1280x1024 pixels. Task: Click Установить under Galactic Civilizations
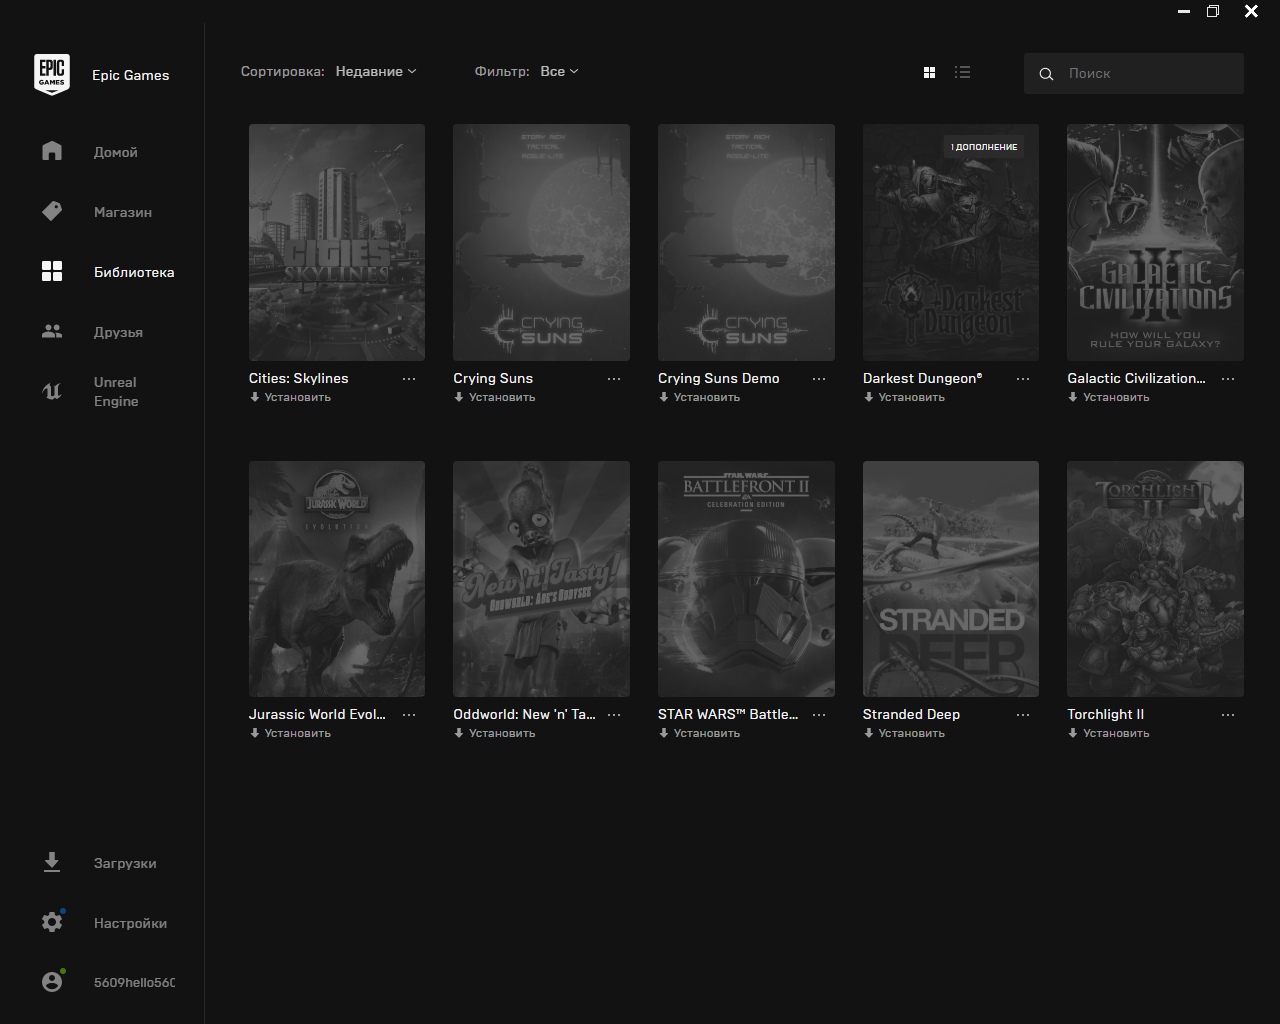(1109, 397)
